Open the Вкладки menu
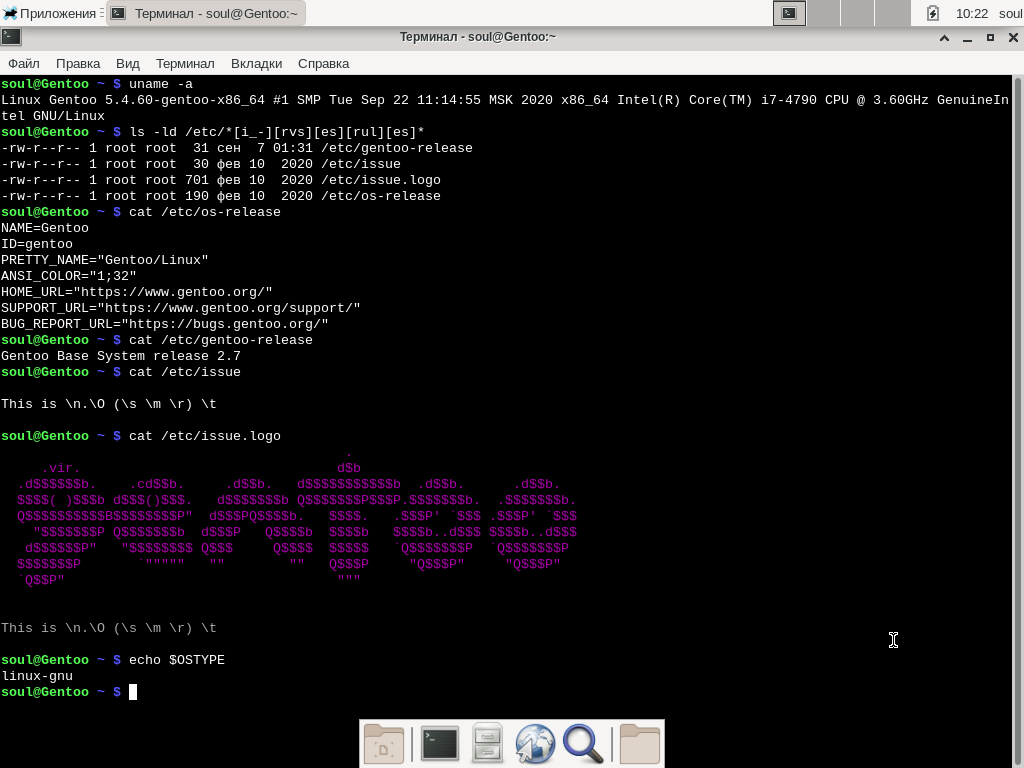The width and height of the screenshot is (1024, 768). [256, 63]
